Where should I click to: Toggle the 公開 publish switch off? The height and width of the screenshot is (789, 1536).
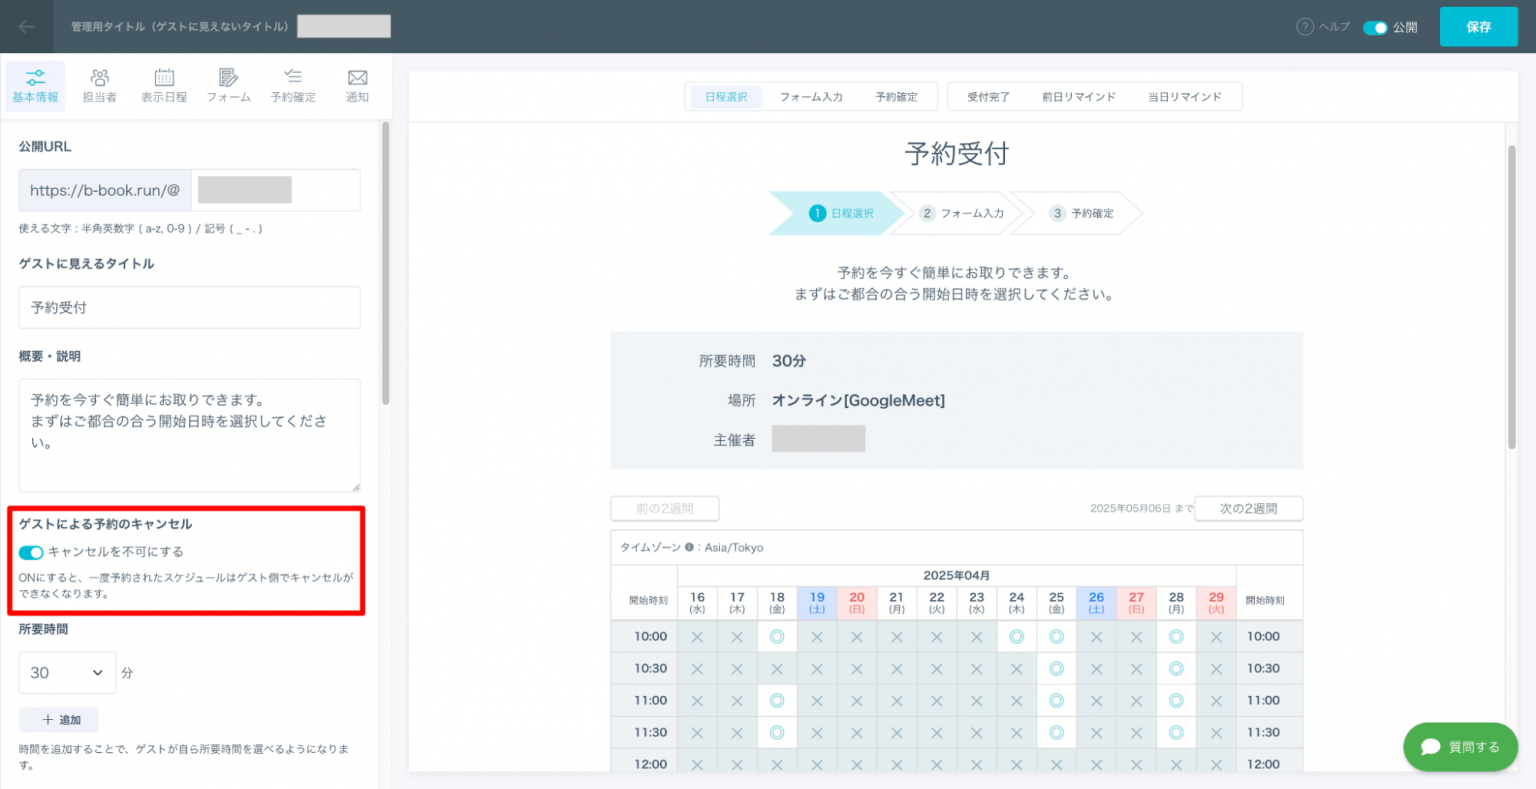[x=1375, y=27]
